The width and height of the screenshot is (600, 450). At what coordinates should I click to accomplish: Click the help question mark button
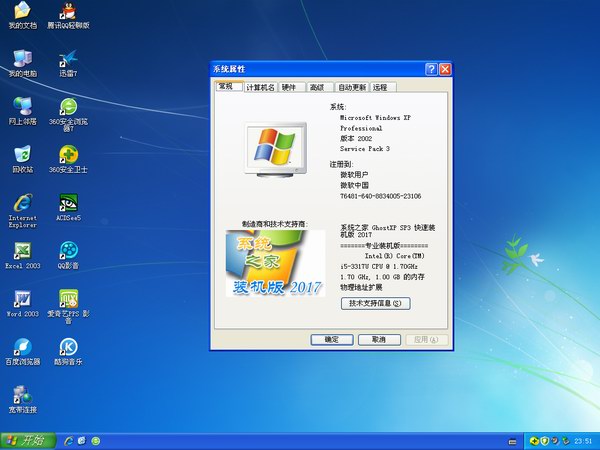(x=431, y=69)
